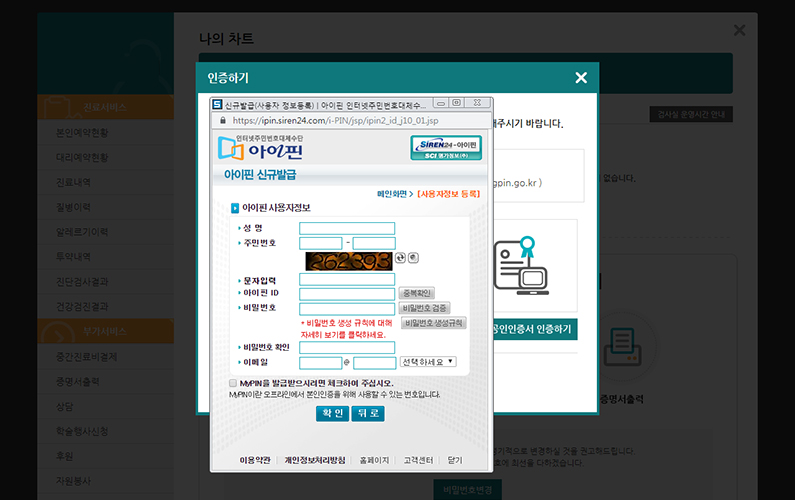Click the S favicon in popup title bar
The height and width of the screenshot is (500, 795).
(x=218, y=104)
